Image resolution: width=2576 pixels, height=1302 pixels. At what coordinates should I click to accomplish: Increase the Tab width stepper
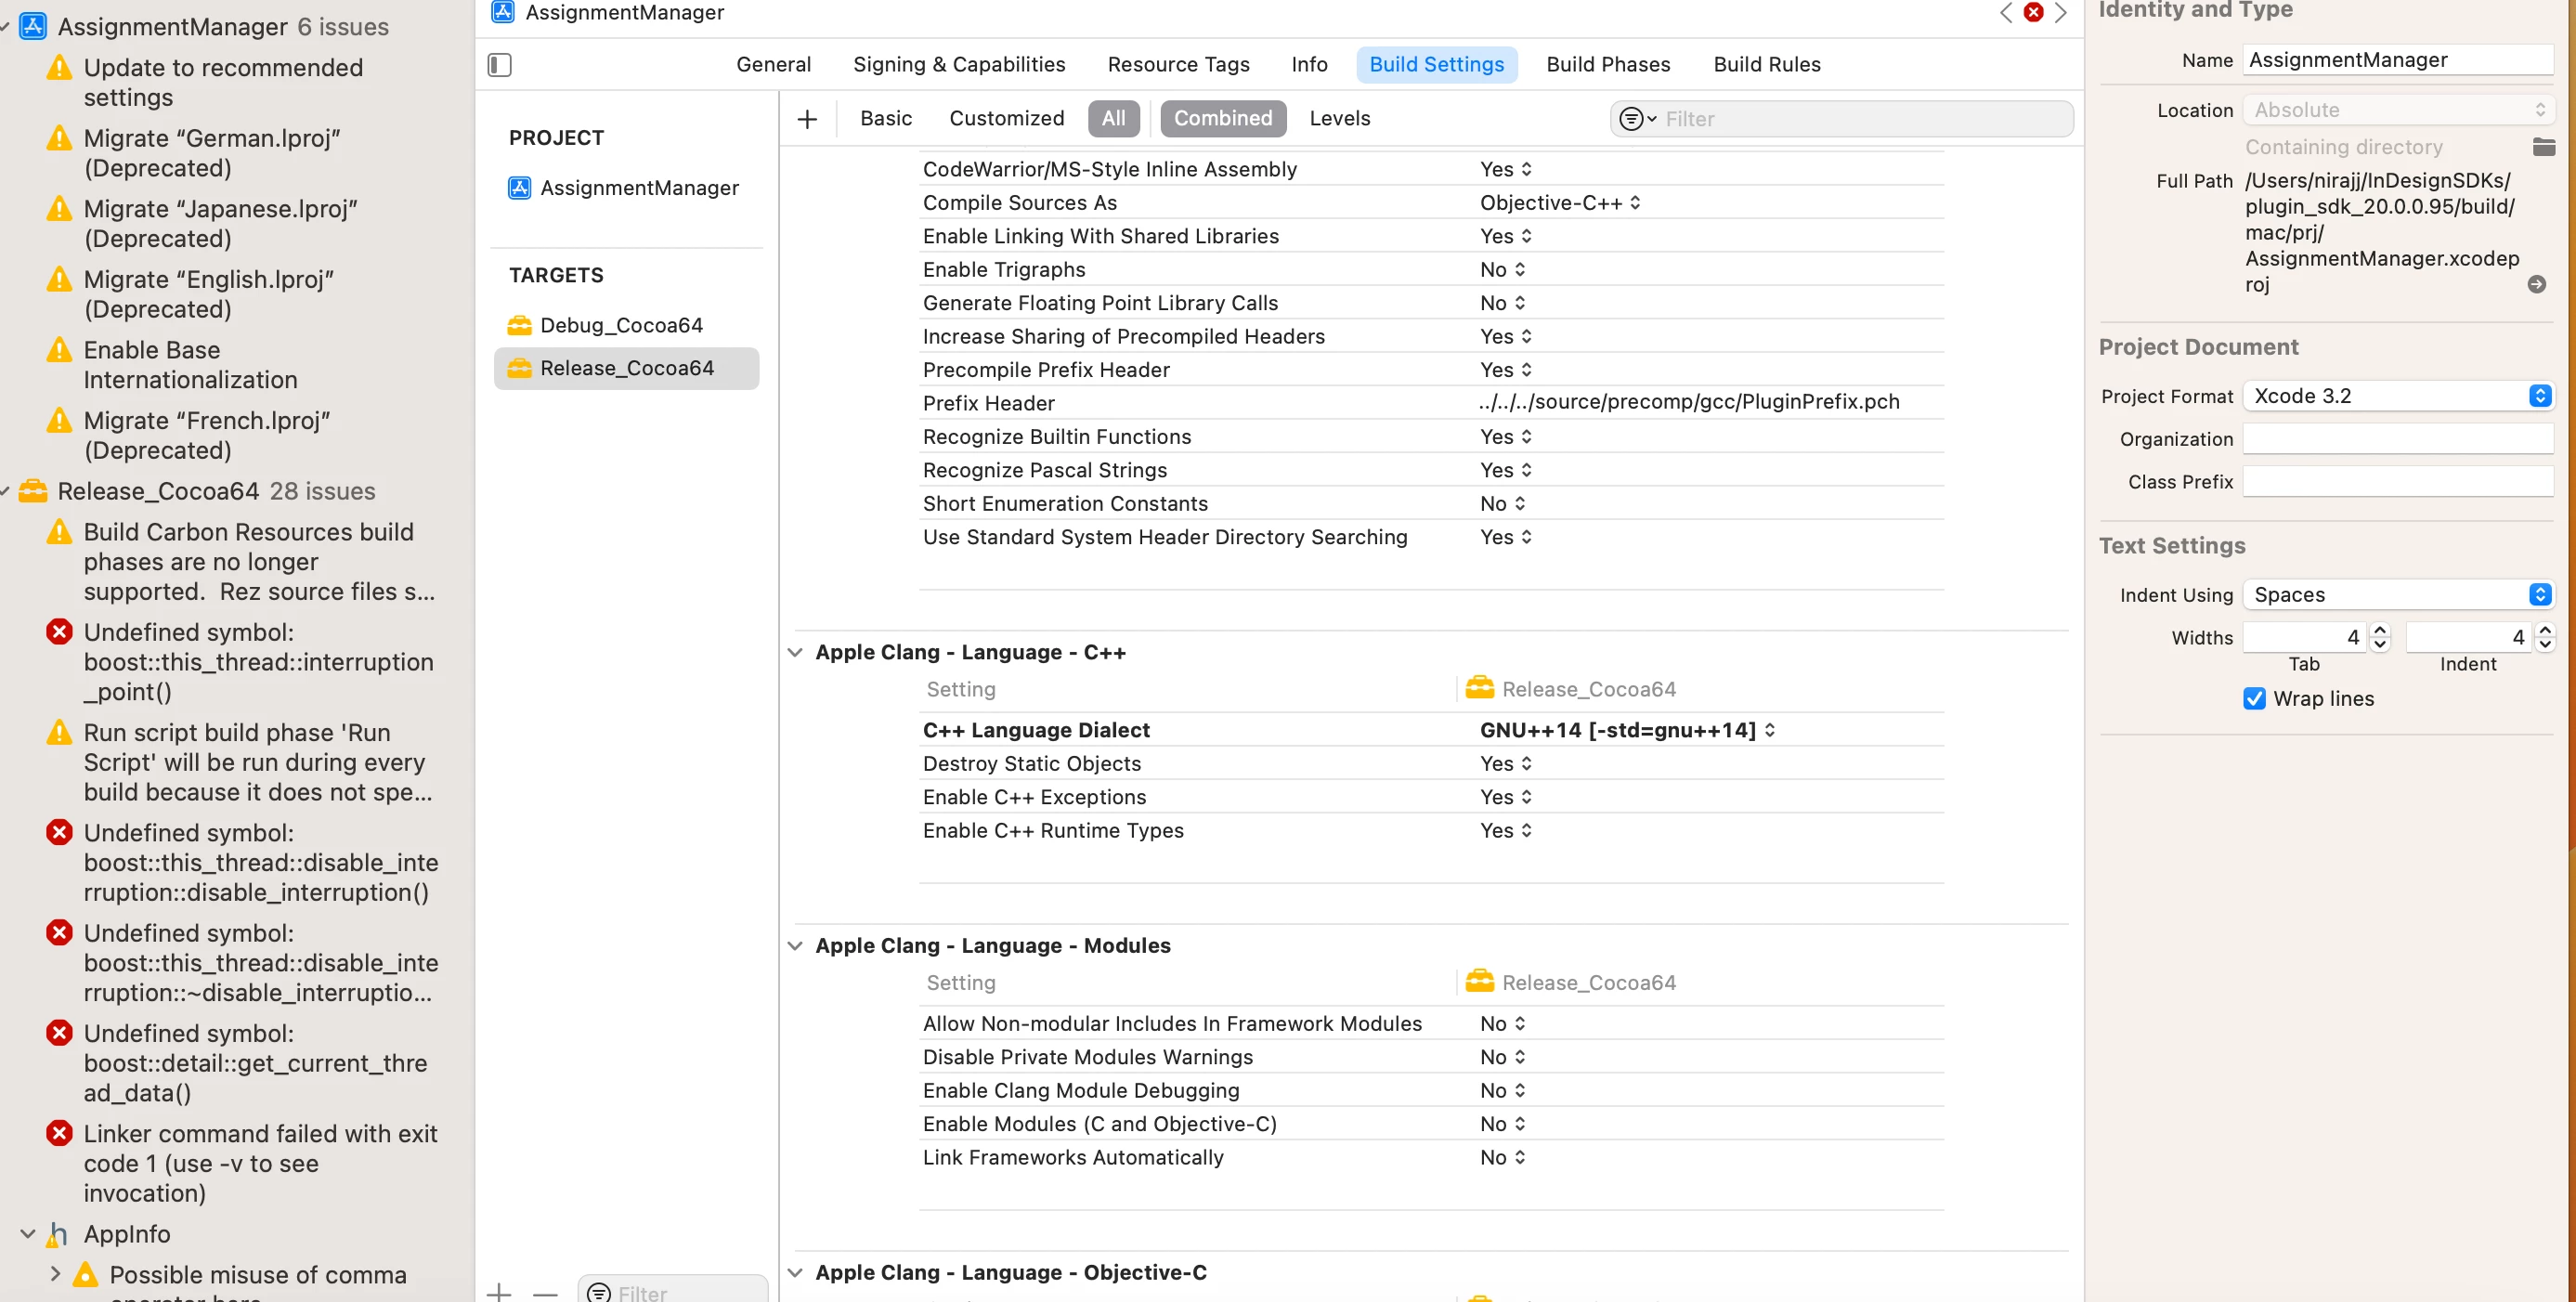click(x=2379, y=630)
